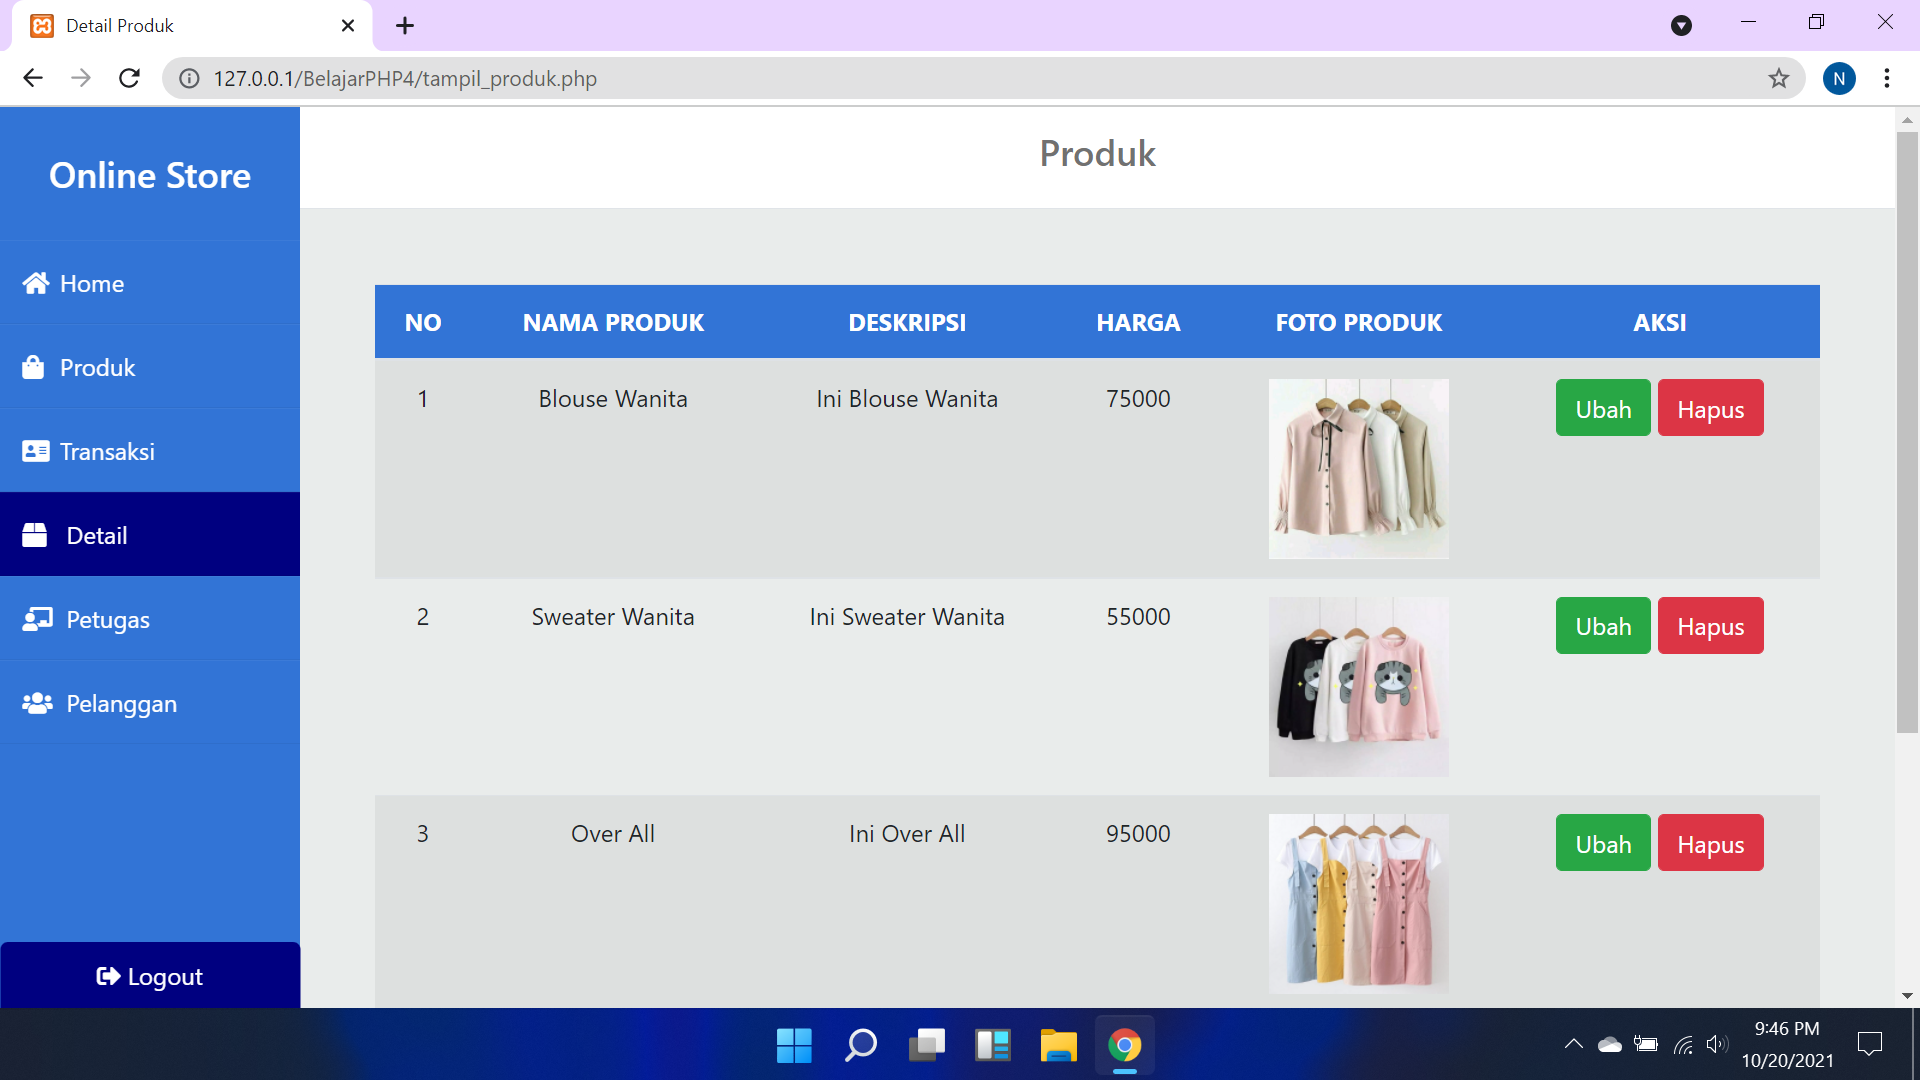1920x1080 pixels.
Task: Open a new browser tab
Action: pos(404,25)
